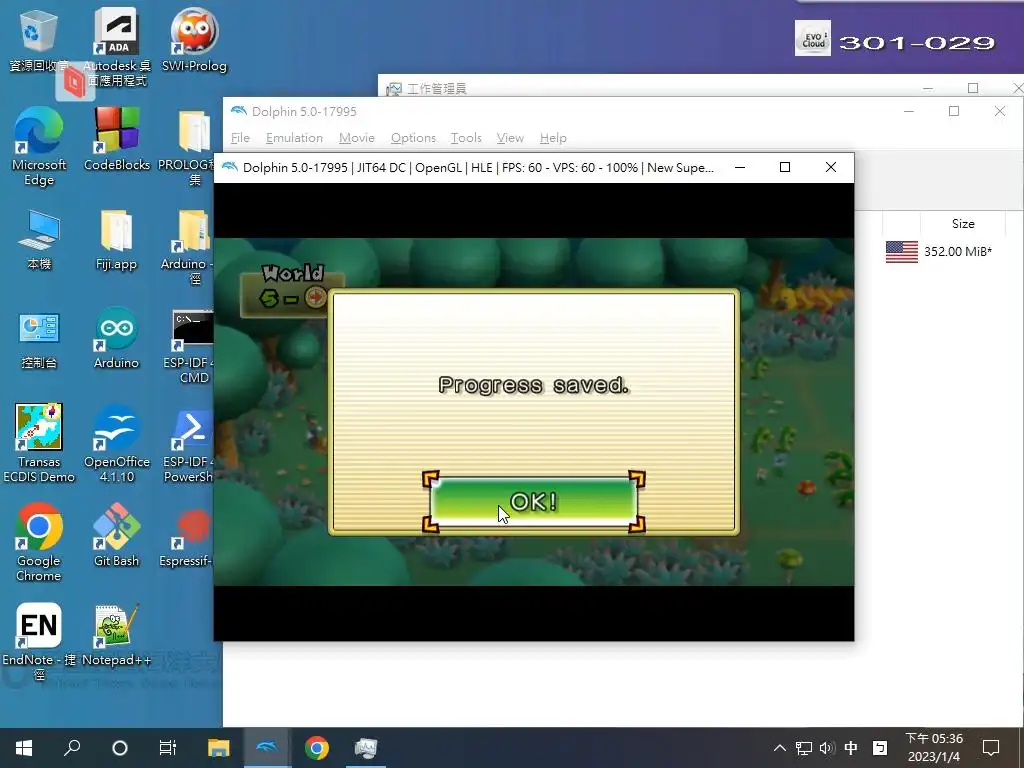1024x768 pixels.
Task: Open the Emulation menu in Dolphin
Action: tap(294, 138)
